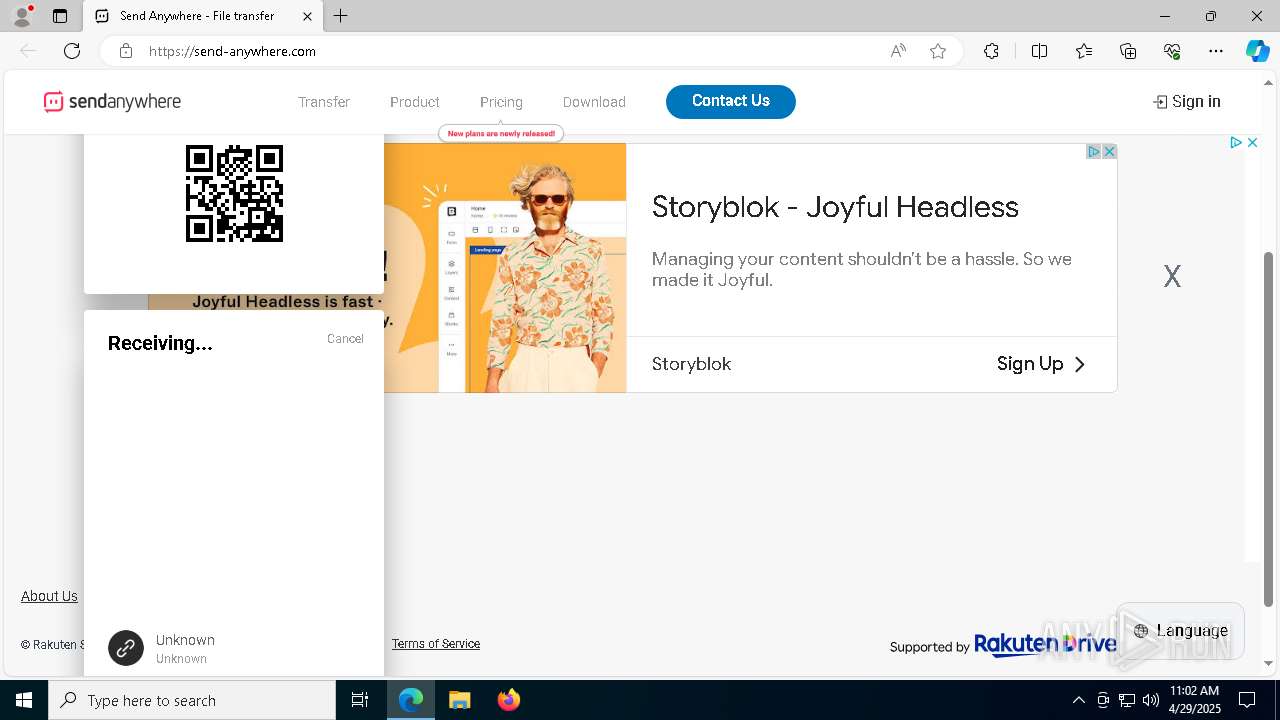This screenshot has height=720, width=1280.
Task: Click the Send Anywhere logo
Action: click(112, 101)
